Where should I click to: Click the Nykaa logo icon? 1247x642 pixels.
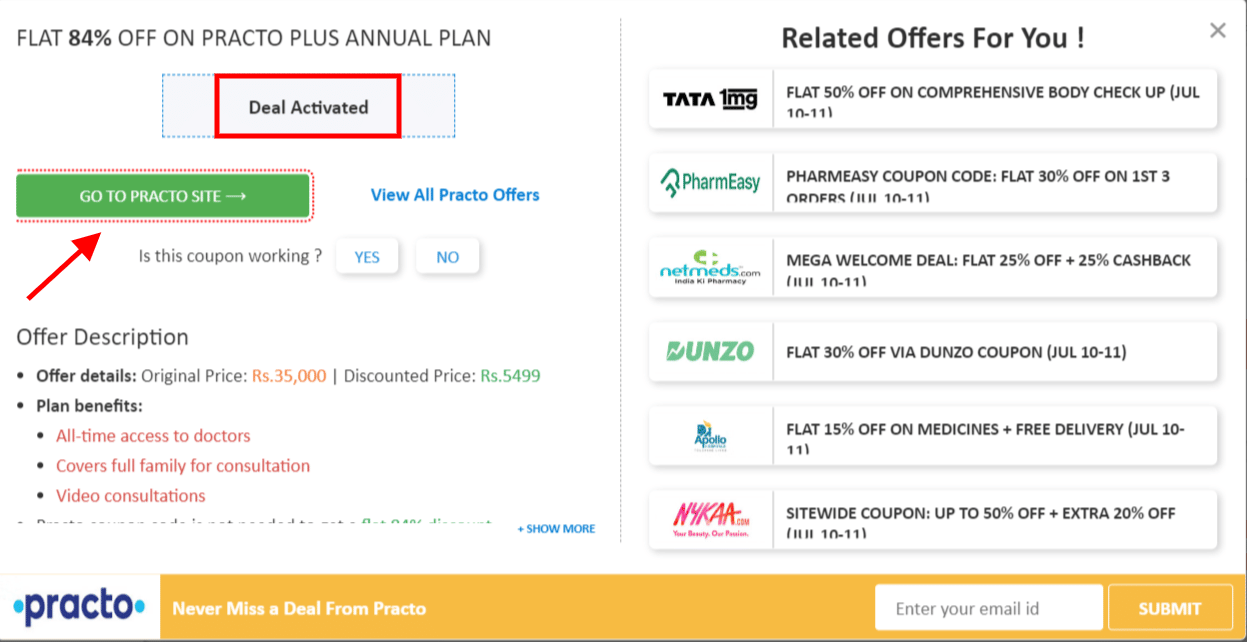[x=710, y=519]
